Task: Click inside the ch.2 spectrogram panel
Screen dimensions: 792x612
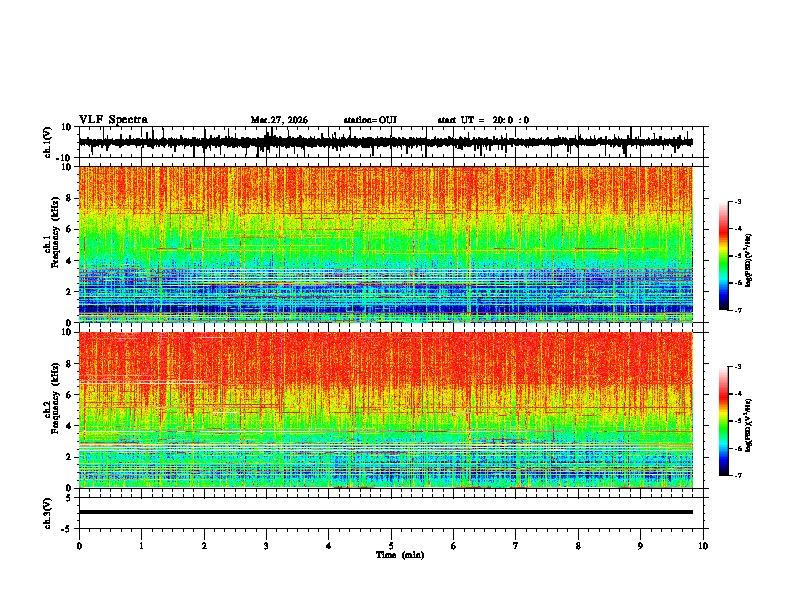Action: 385,410
